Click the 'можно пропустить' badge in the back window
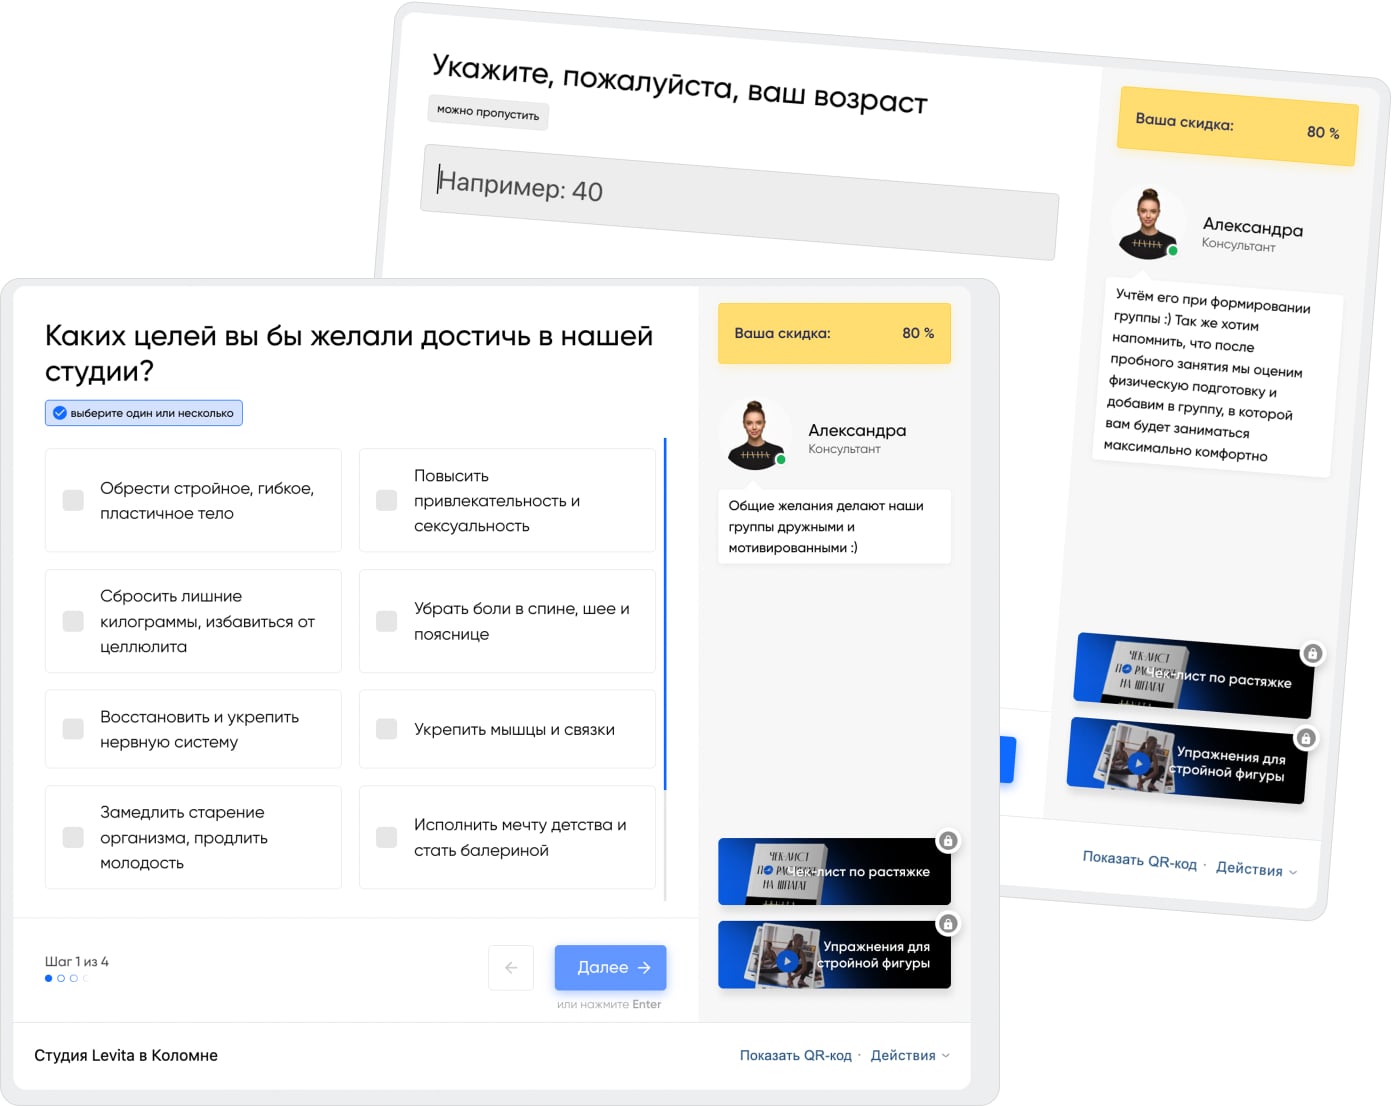This screenshot has height=1106, width=1393. click(x=488, y=112)
